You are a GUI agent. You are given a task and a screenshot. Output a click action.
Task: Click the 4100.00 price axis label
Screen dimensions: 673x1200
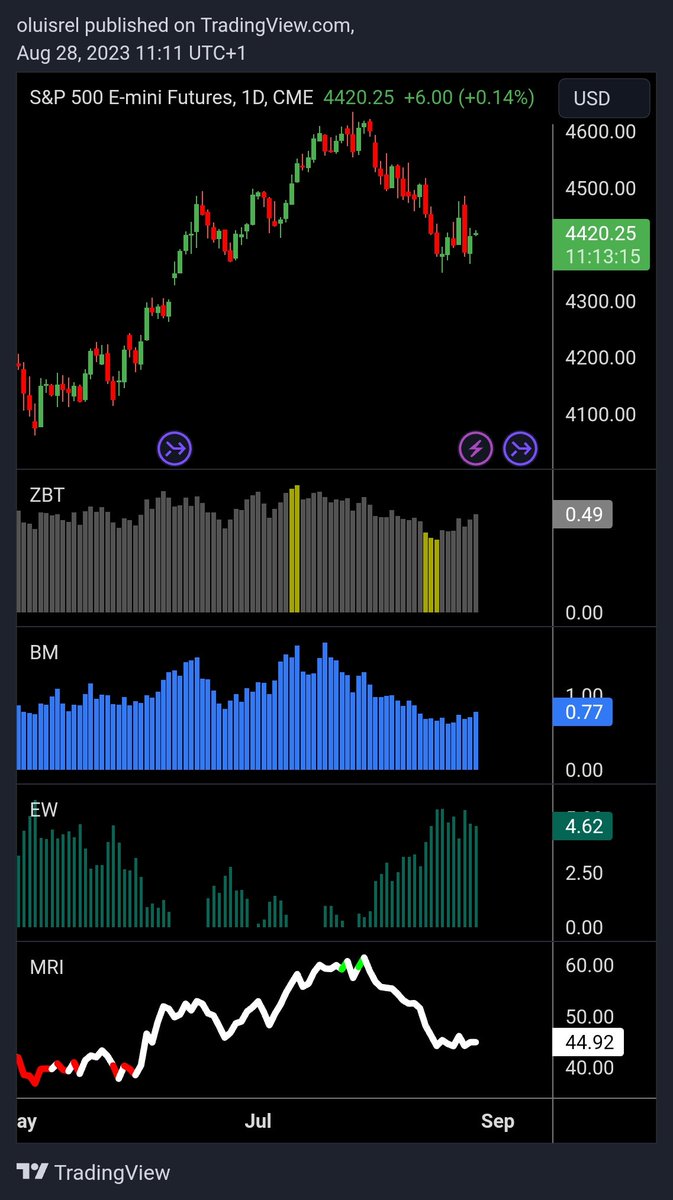pyautogui.click(x=600, y=413)
